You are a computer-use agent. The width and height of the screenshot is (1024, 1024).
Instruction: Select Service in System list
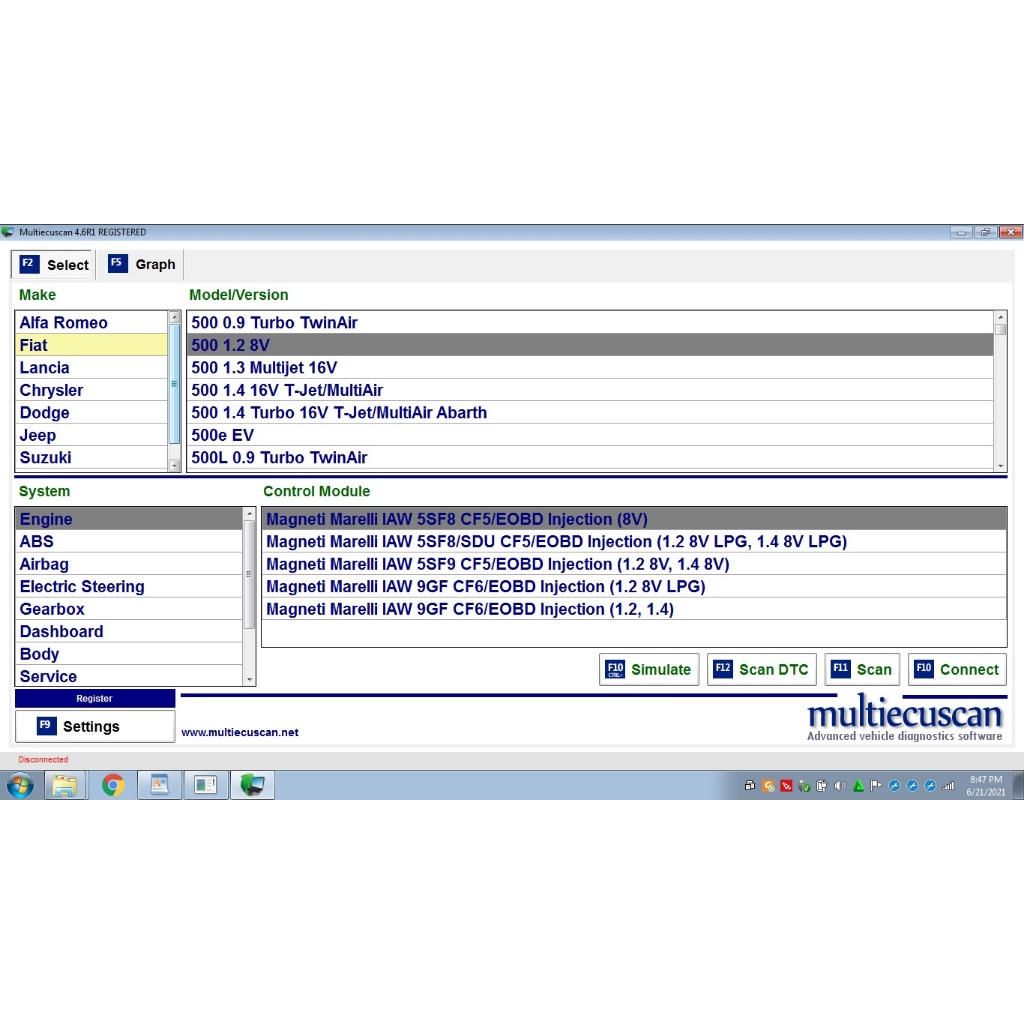tap(129, 677)
